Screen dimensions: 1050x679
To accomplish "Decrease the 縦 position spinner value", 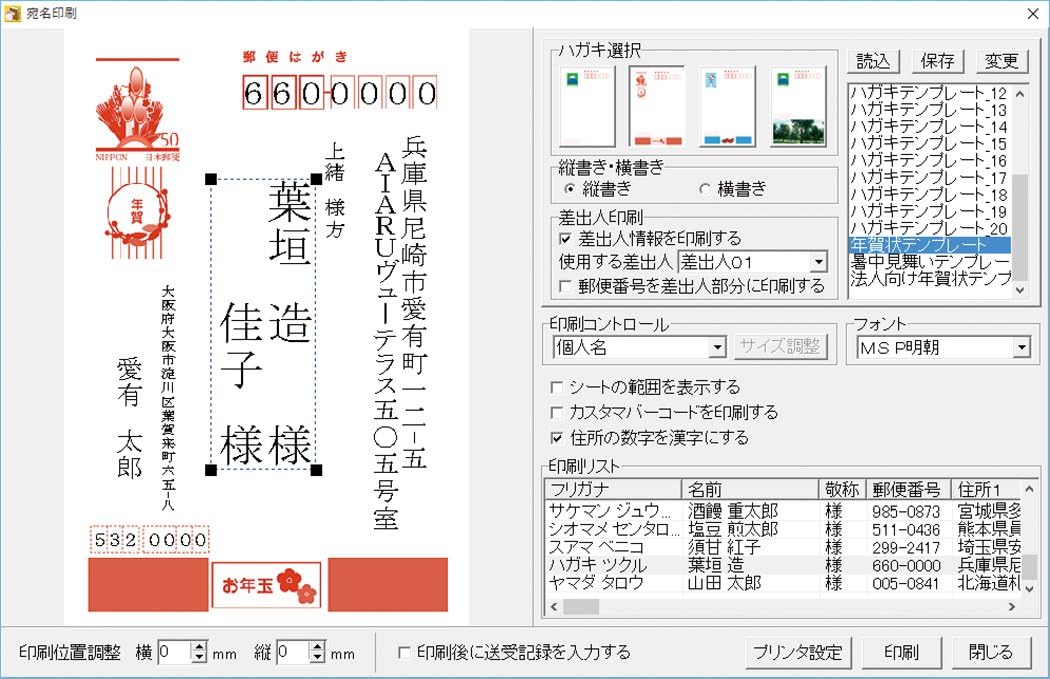I will (317, 658).
